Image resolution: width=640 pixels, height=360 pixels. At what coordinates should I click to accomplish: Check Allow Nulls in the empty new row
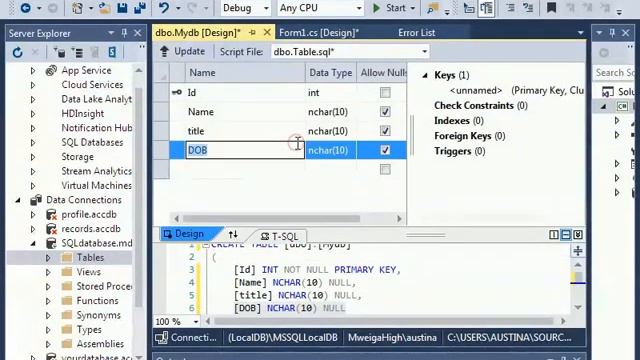(385, 169)
